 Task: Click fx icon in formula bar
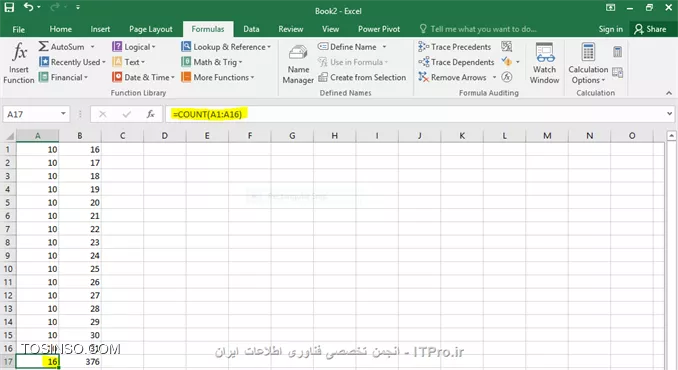(x=150, y=114)
